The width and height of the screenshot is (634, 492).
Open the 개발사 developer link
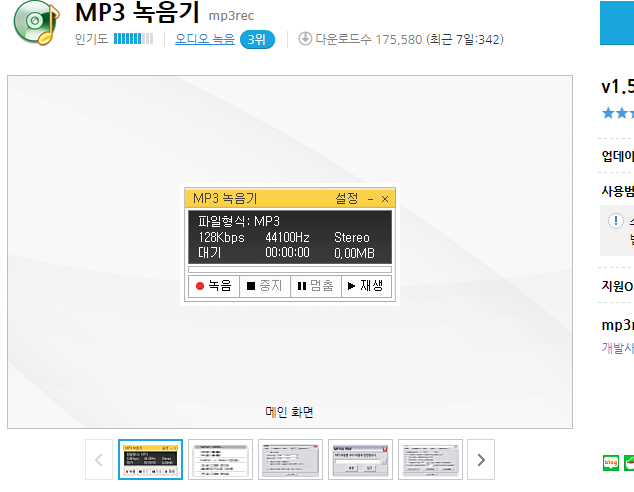click(618, 348)
